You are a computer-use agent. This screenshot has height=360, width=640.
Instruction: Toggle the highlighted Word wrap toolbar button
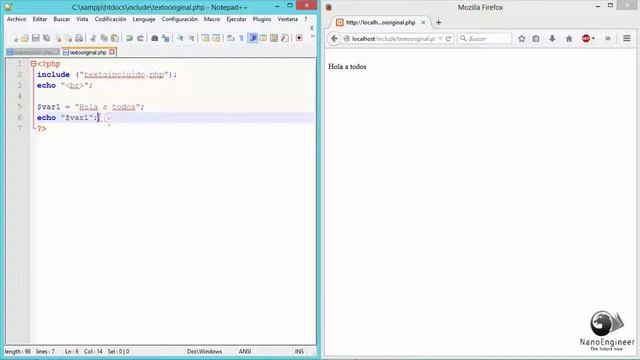tap(253, 38)
